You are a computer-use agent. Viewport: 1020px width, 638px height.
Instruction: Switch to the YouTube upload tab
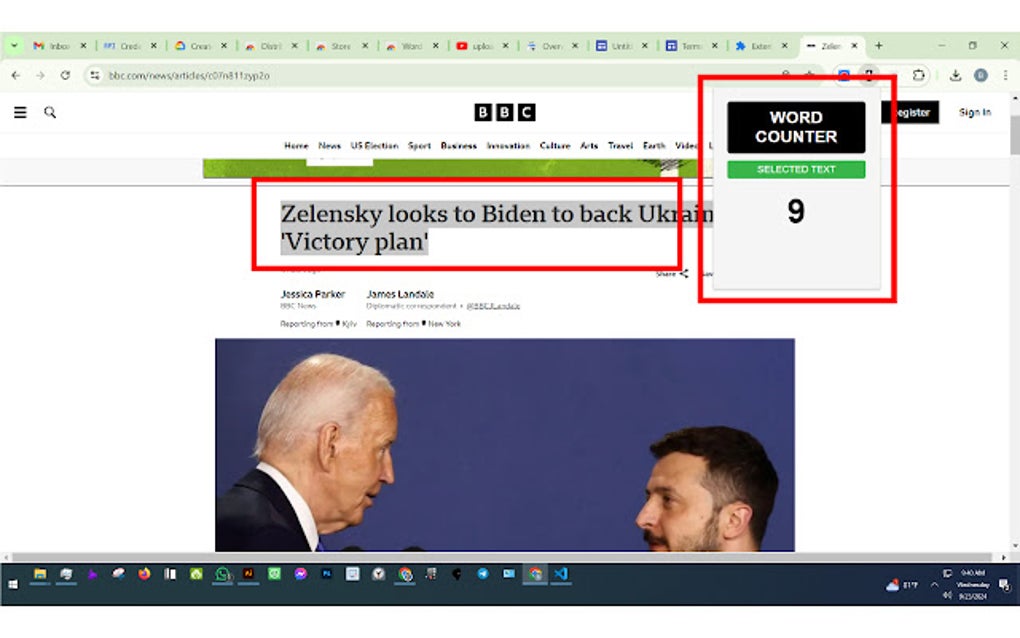(x=477, y=45)
